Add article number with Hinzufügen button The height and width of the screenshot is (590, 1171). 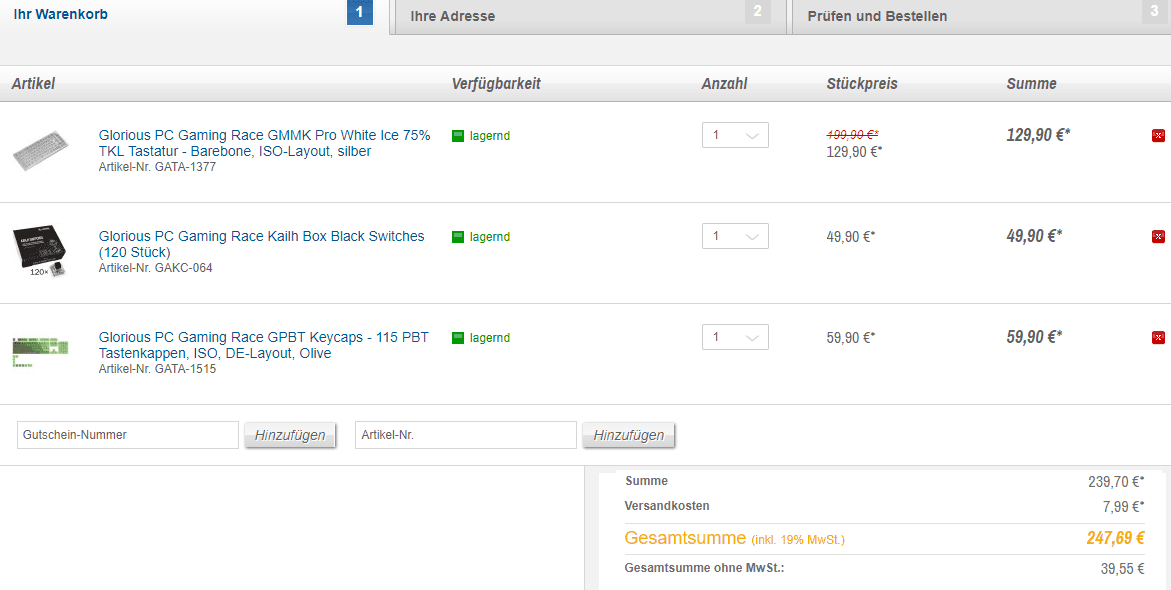pyautogui.click(x=628, y=435)
